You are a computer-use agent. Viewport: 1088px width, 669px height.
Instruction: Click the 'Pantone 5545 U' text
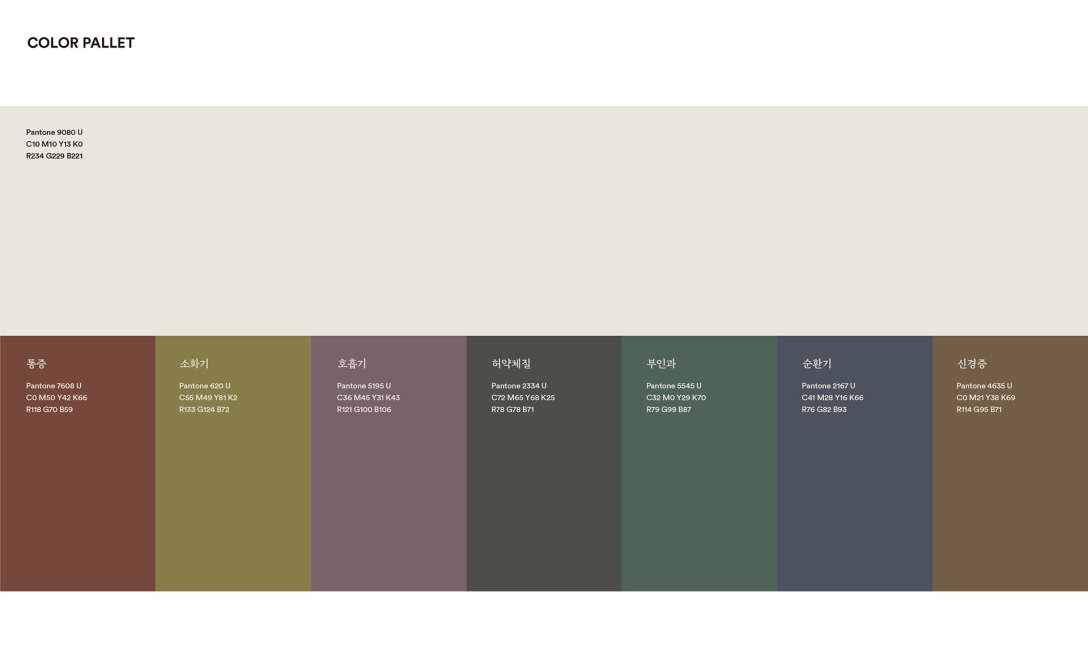coord(674,386)
